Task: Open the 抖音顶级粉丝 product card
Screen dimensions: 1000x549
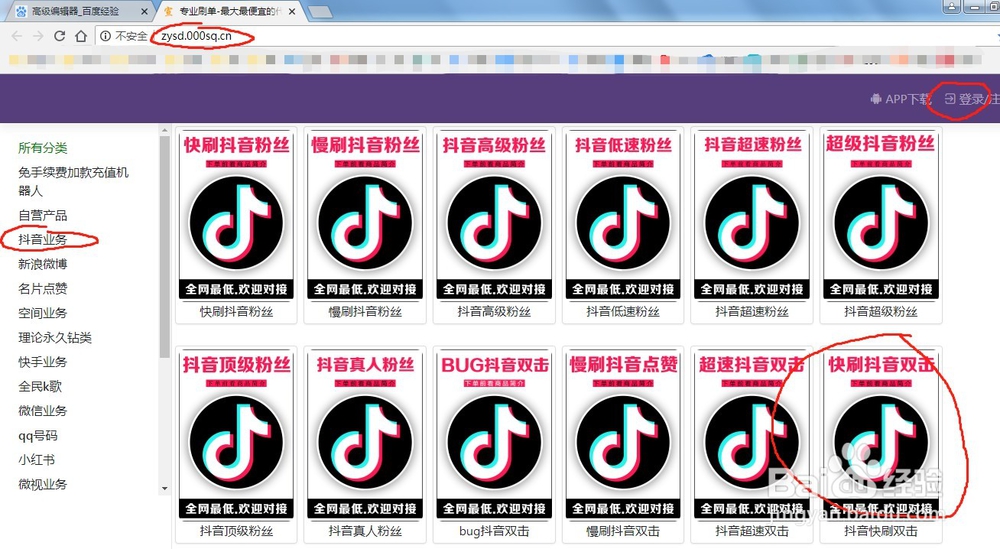Action: 236,444
